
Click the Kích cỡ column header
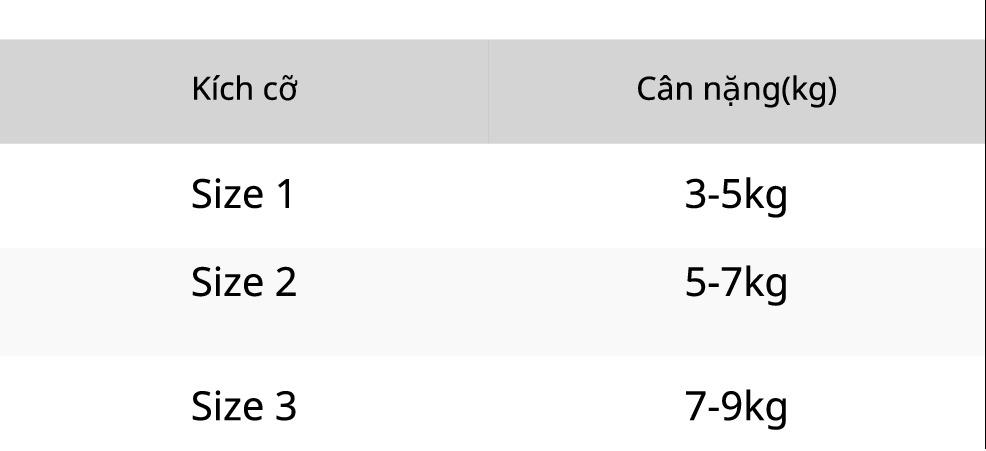[244, 89]
